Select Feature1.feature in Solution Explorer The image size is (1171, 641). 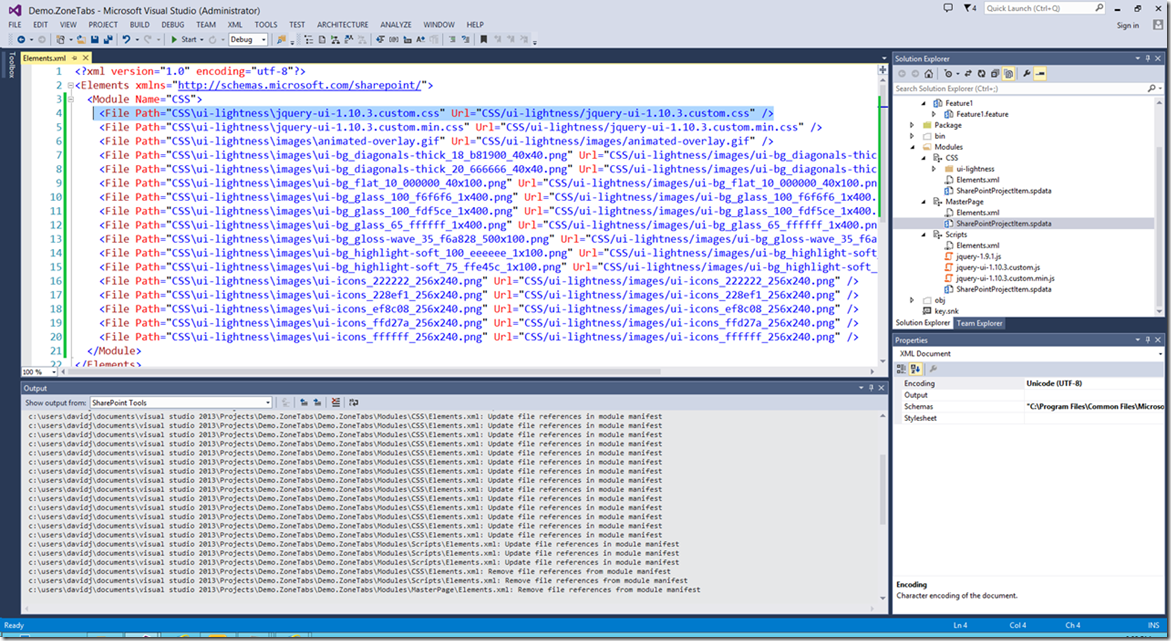click(982, 114)
